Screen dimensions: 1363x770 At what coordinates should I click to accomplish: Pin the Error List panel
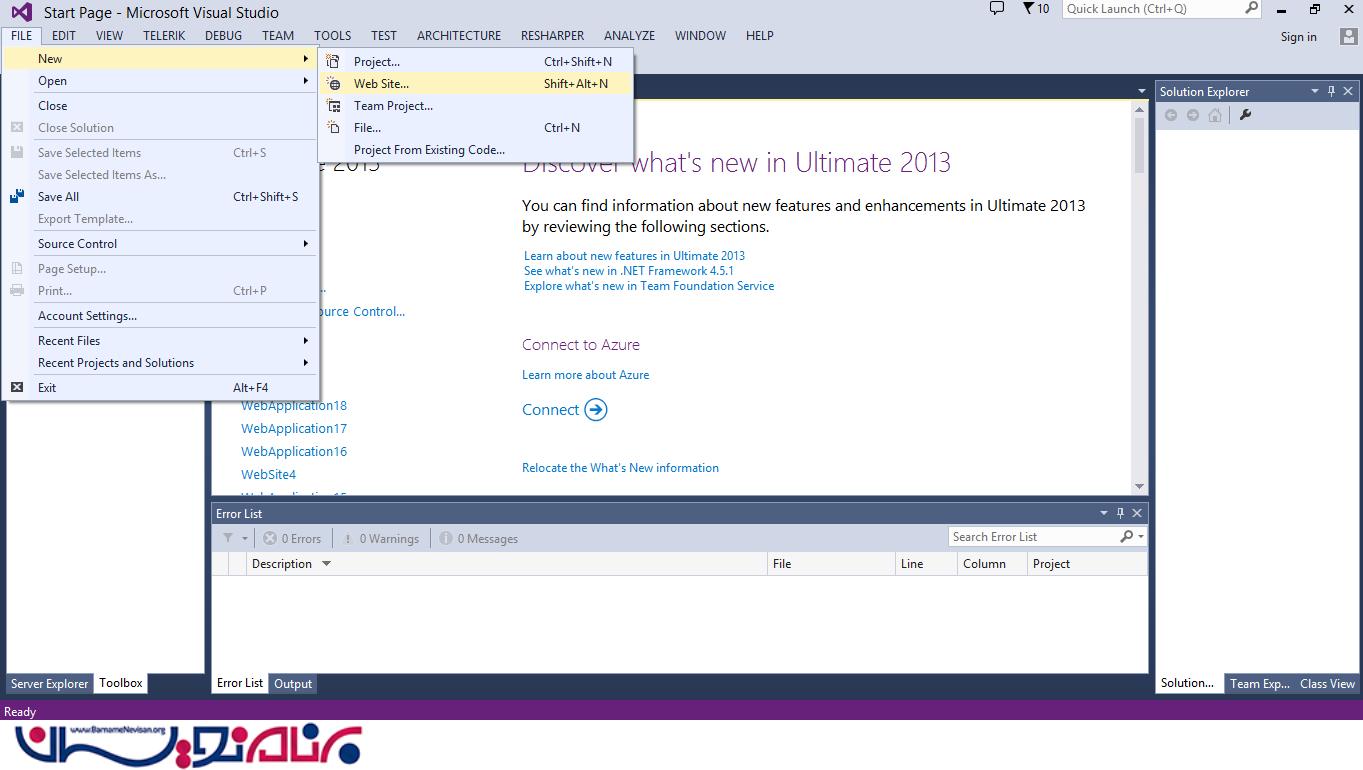tap(1120, 513)
